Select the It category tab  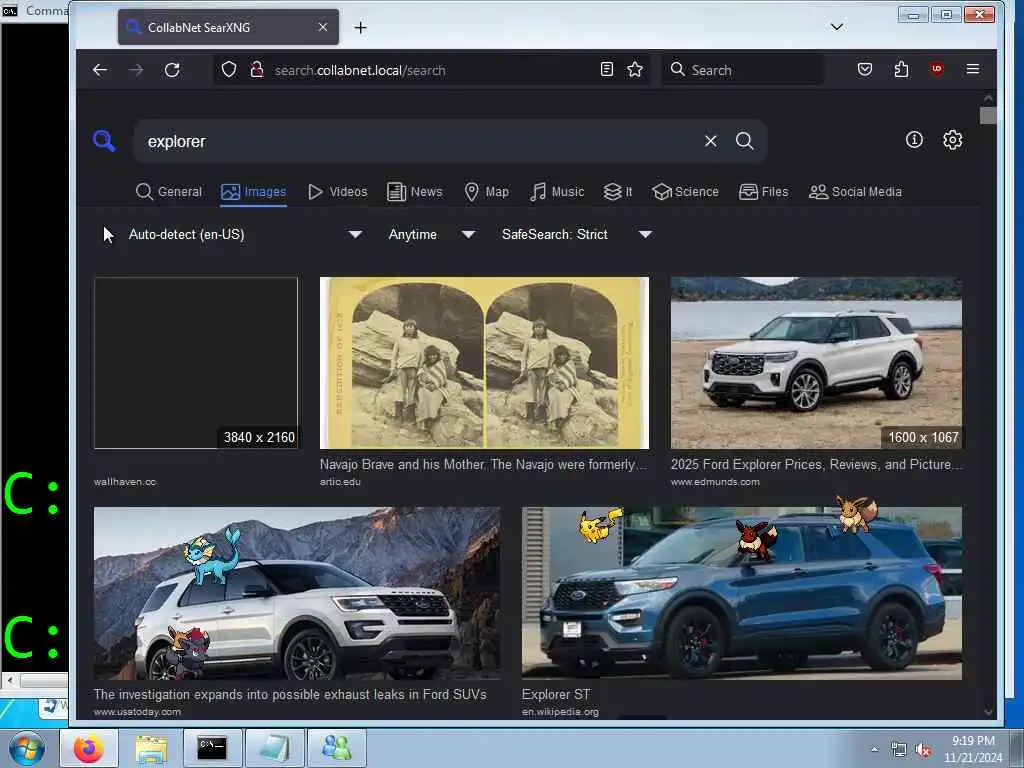(618, 191)
